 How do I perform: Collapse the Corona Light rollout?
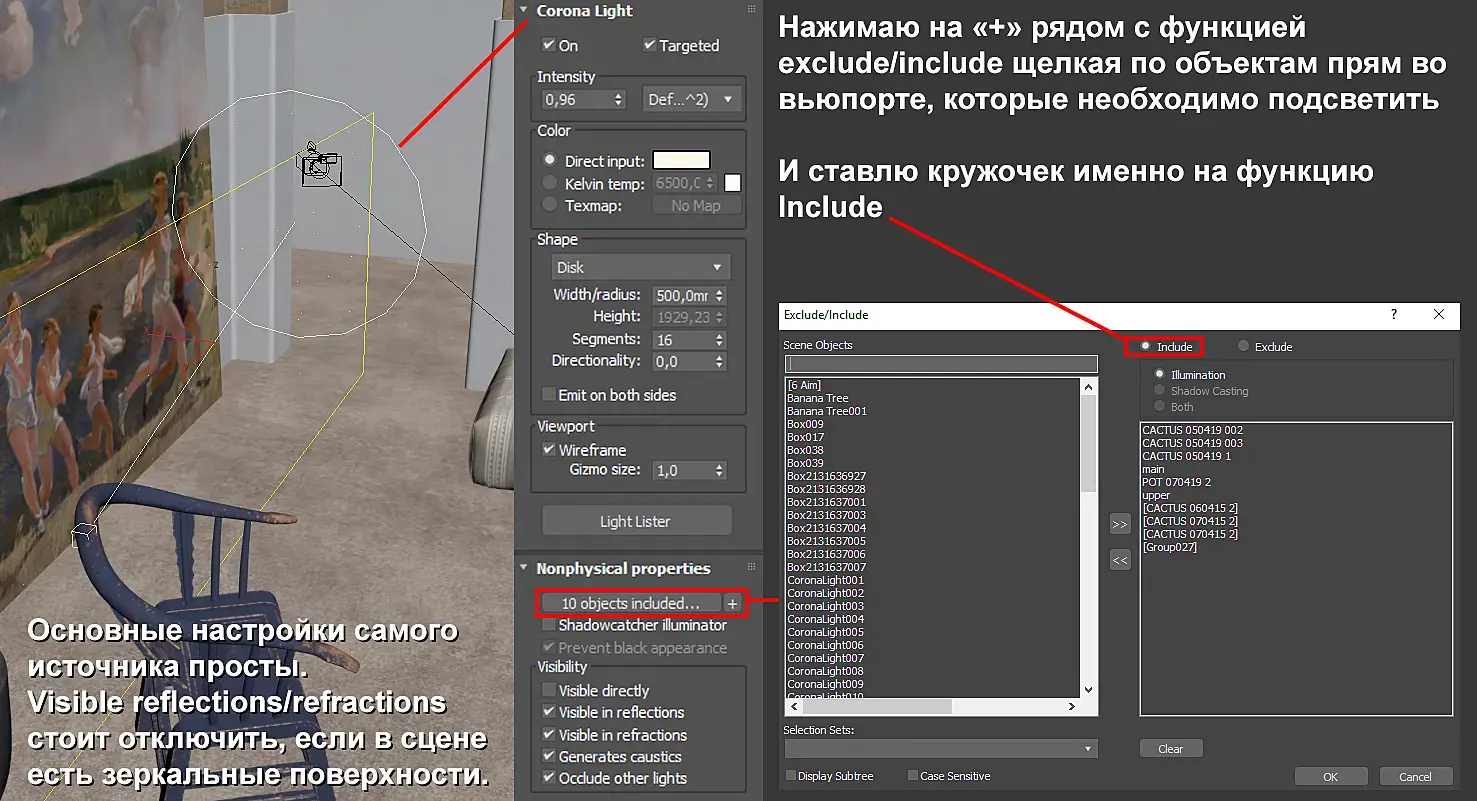[x=524, y=11]
